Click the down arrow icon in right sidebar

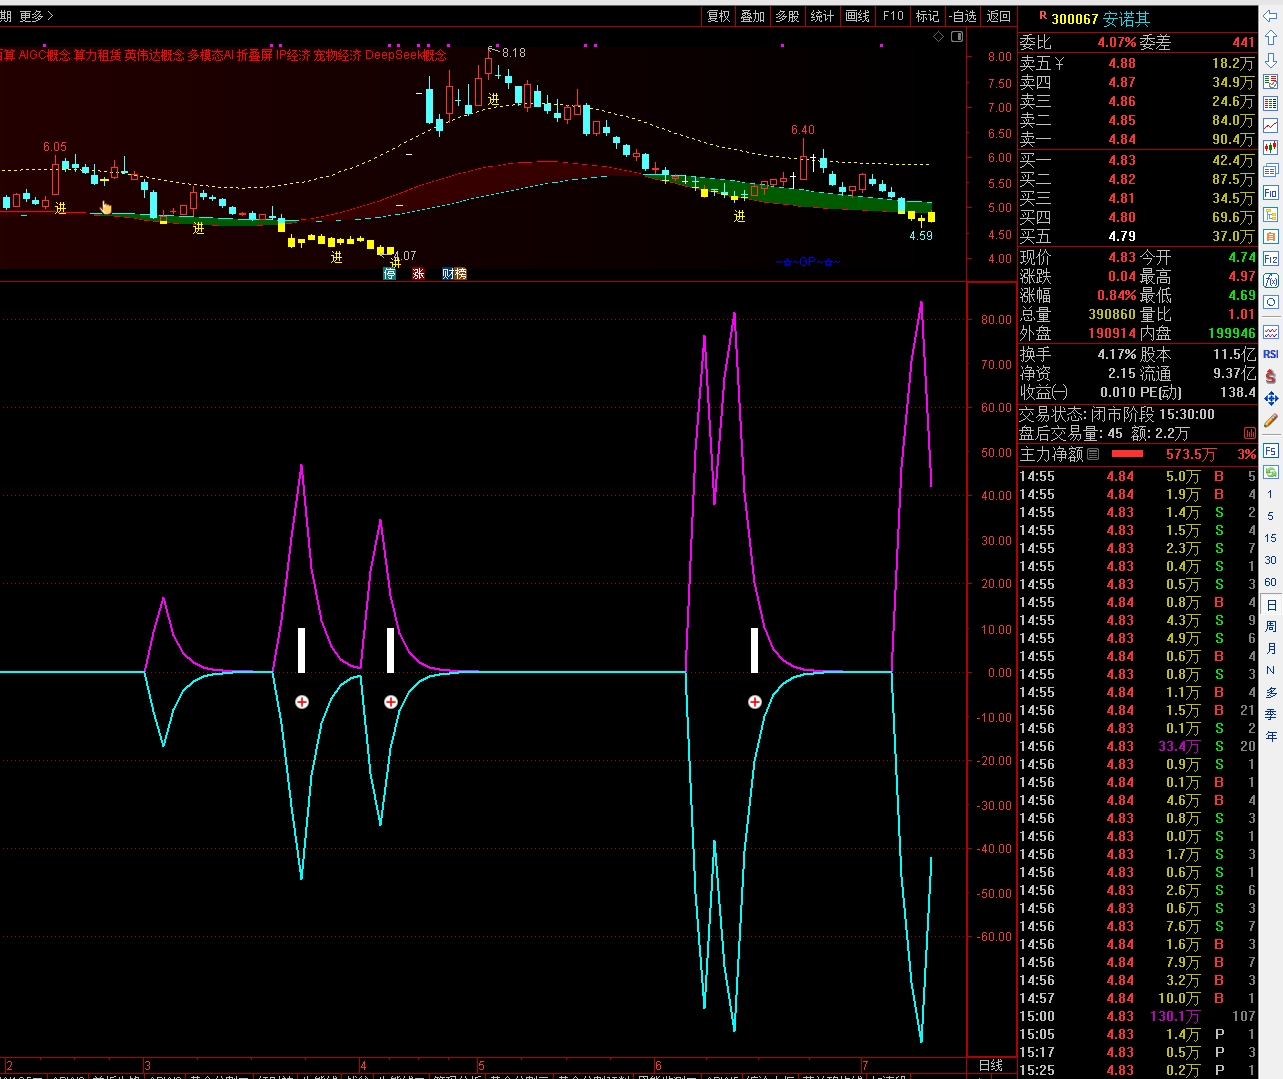coord(1271,60)
